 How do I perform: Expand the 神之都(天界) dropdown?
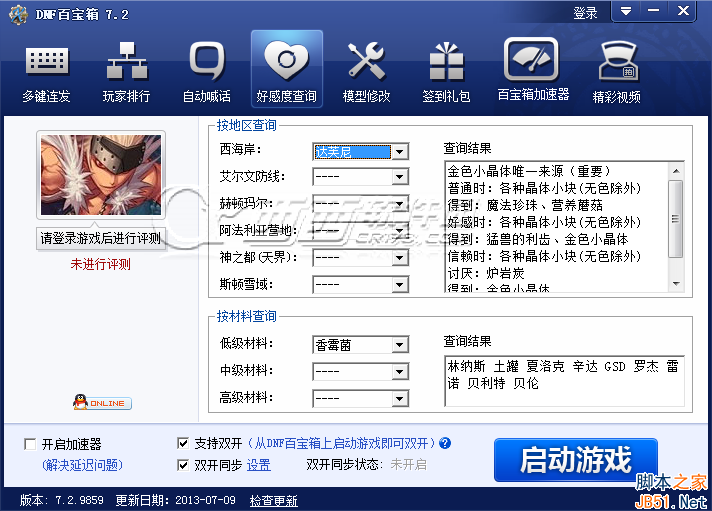400,258
